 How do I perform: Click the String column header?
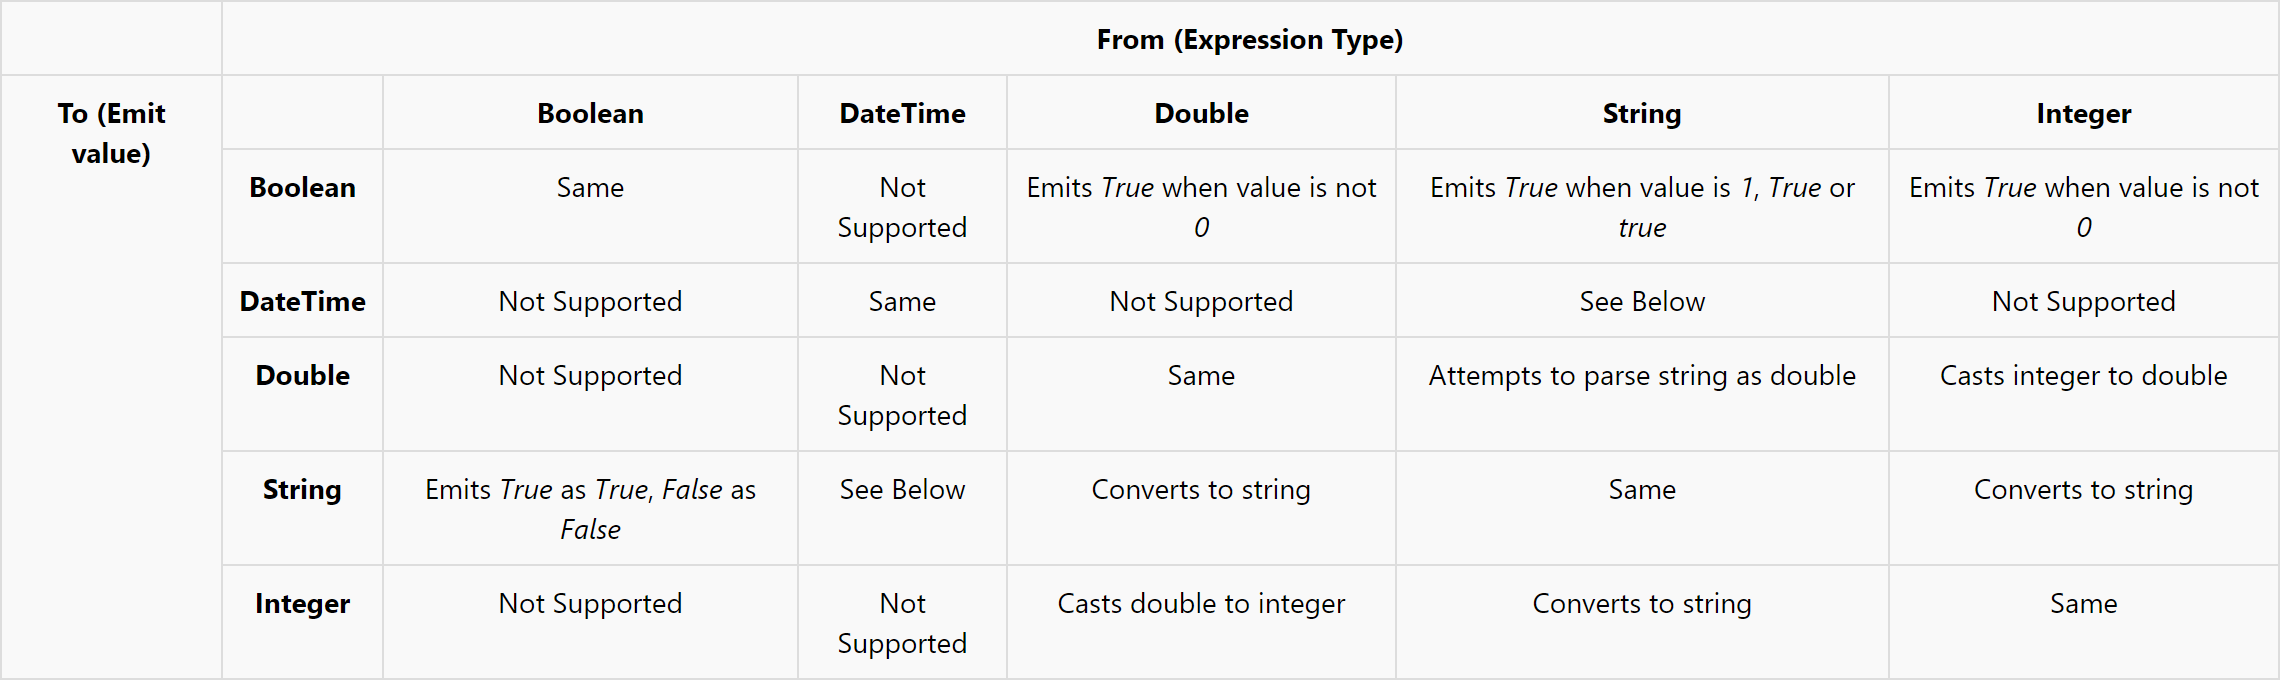1641,114
